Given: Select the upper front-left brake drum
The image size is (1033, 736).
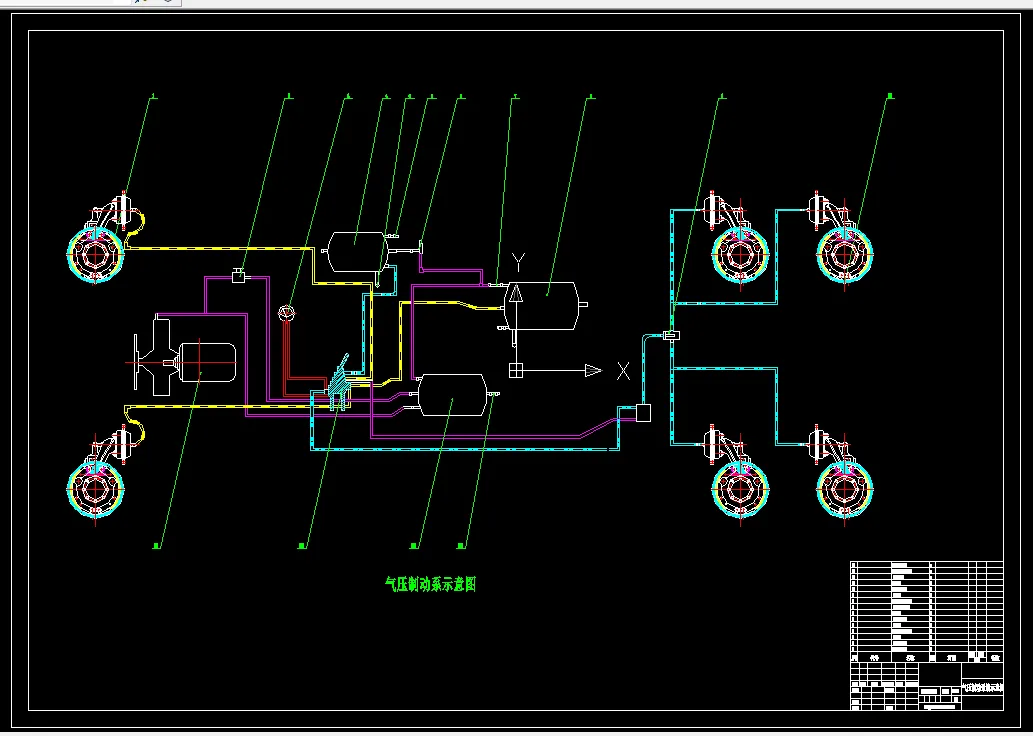Looking at the screenshot, I should pyautogui.click(x=96, y=255).
